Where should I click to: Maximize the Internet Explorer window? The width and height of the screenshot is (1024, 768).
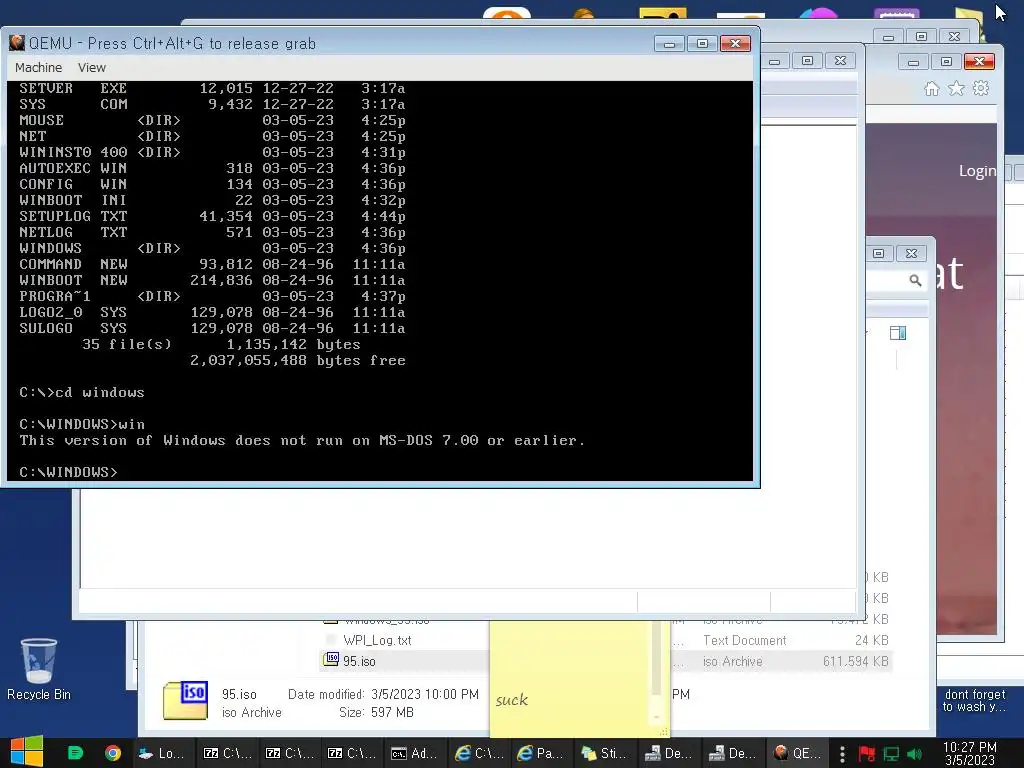click(x=946, y=61)
